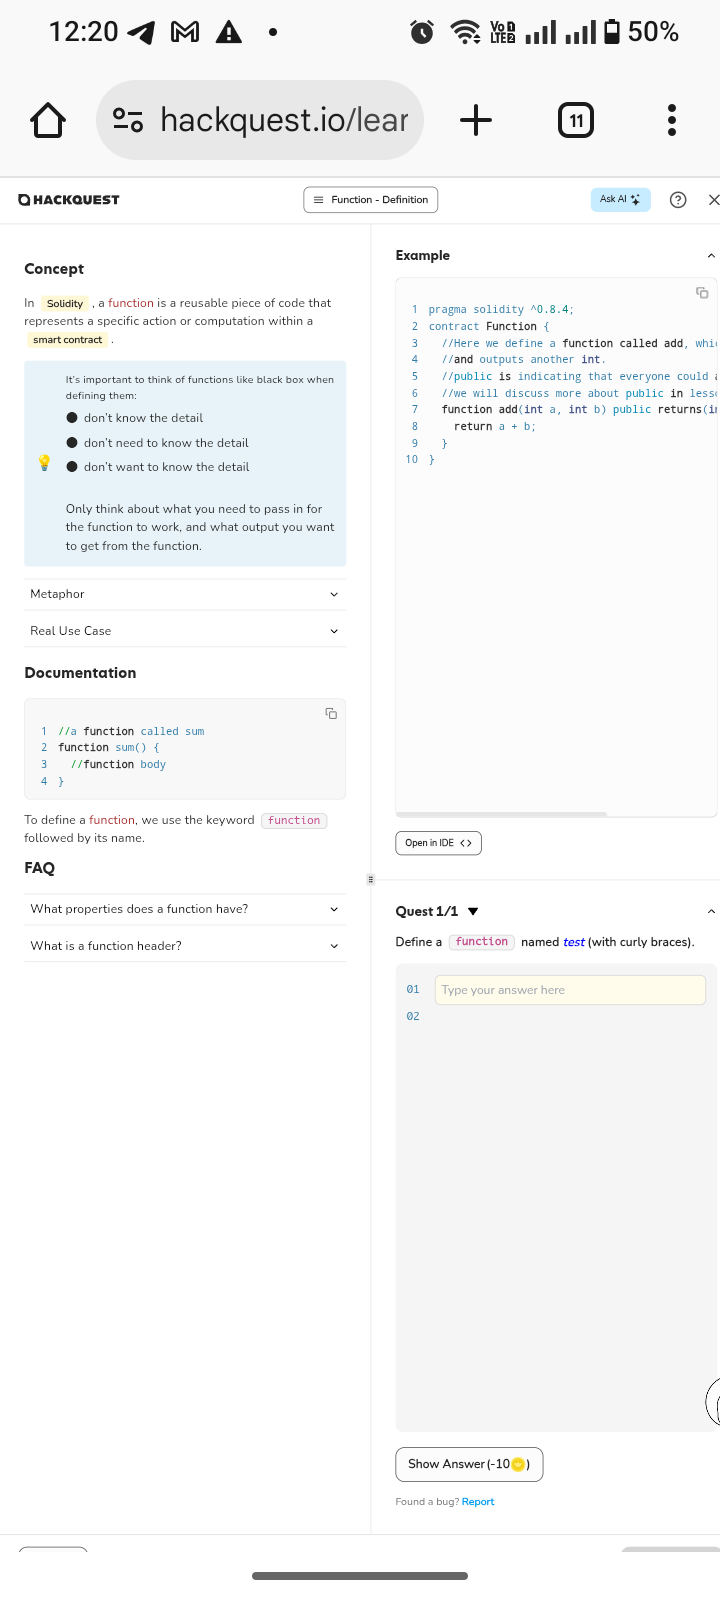The height and width of the screenshot is (1600, 720).
Task: Click the help question mark icon
Action: pos(678,200)
